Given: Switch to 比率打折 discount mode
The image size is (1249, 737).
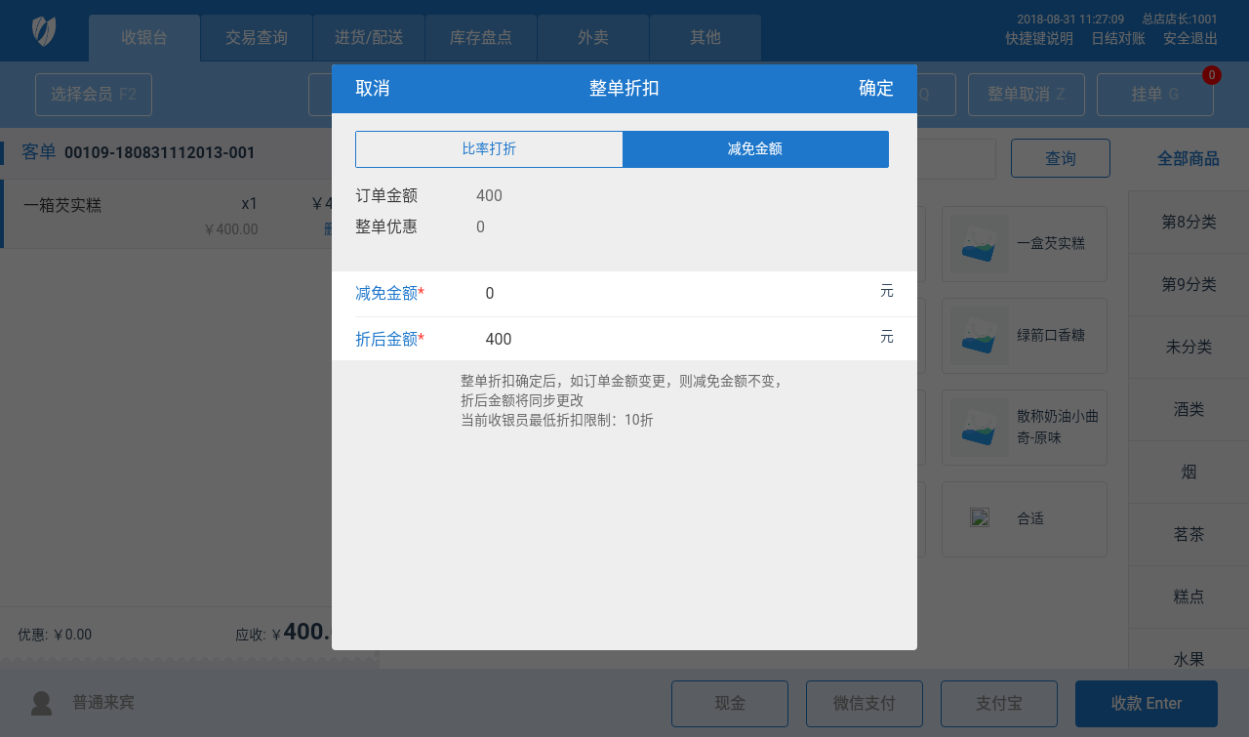Looking at the screenshot, I should click(x=489, y=149).
